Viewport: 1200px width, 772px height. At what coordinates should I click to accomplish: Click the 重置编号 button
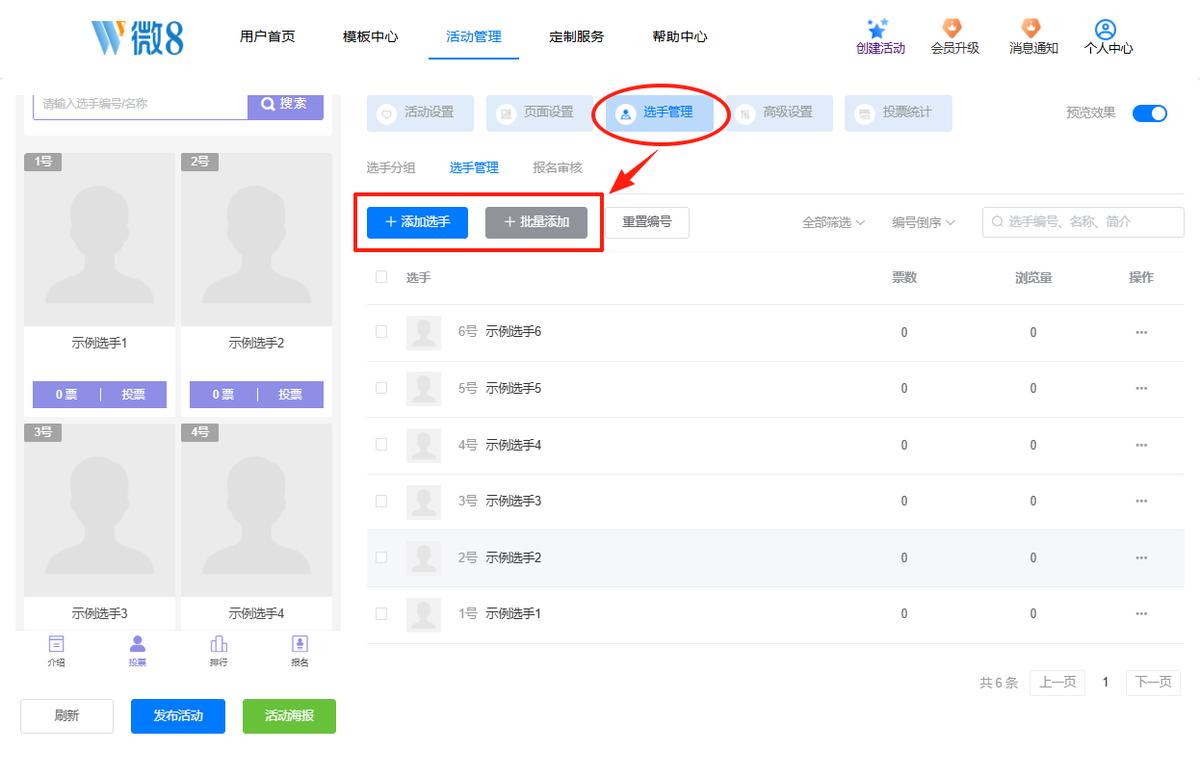647,222
